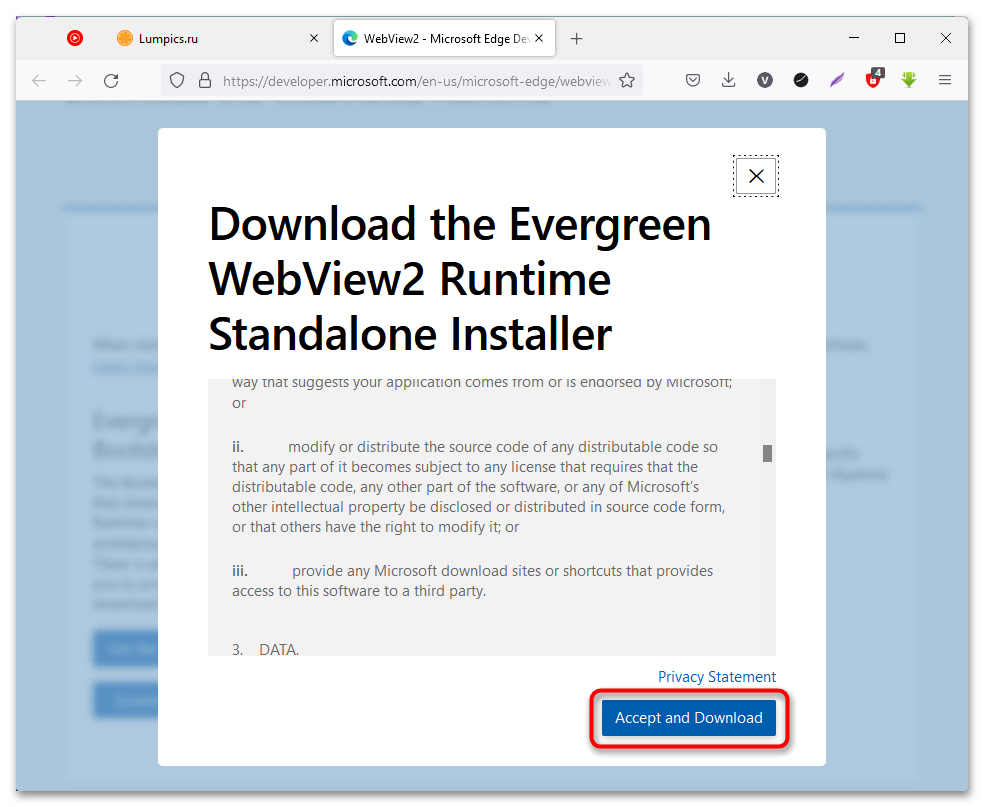Bookmark this page with the star
984x807 pixels.
627,80
